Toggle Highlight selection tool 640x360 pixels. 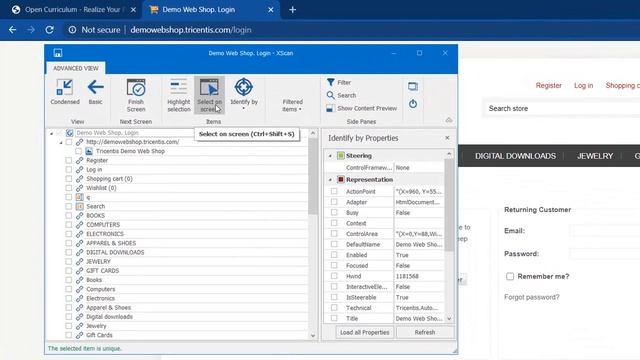[x=179, y=95]
